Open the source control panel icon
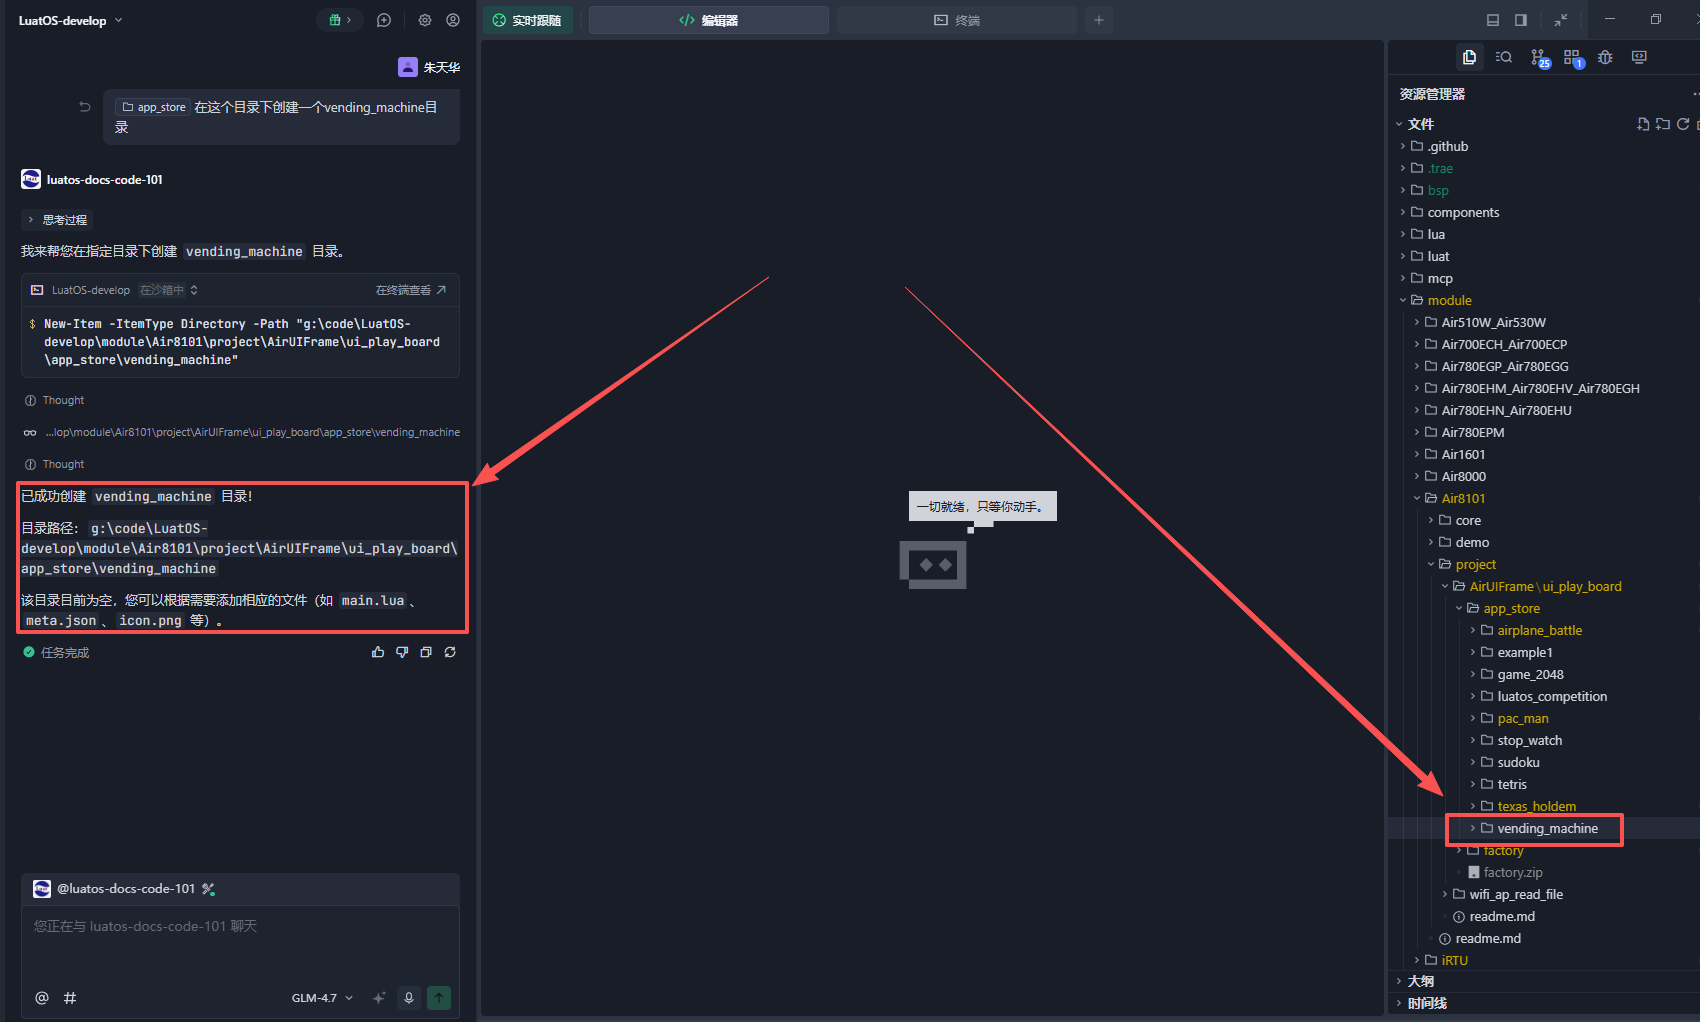 [x=1539, y=58]
